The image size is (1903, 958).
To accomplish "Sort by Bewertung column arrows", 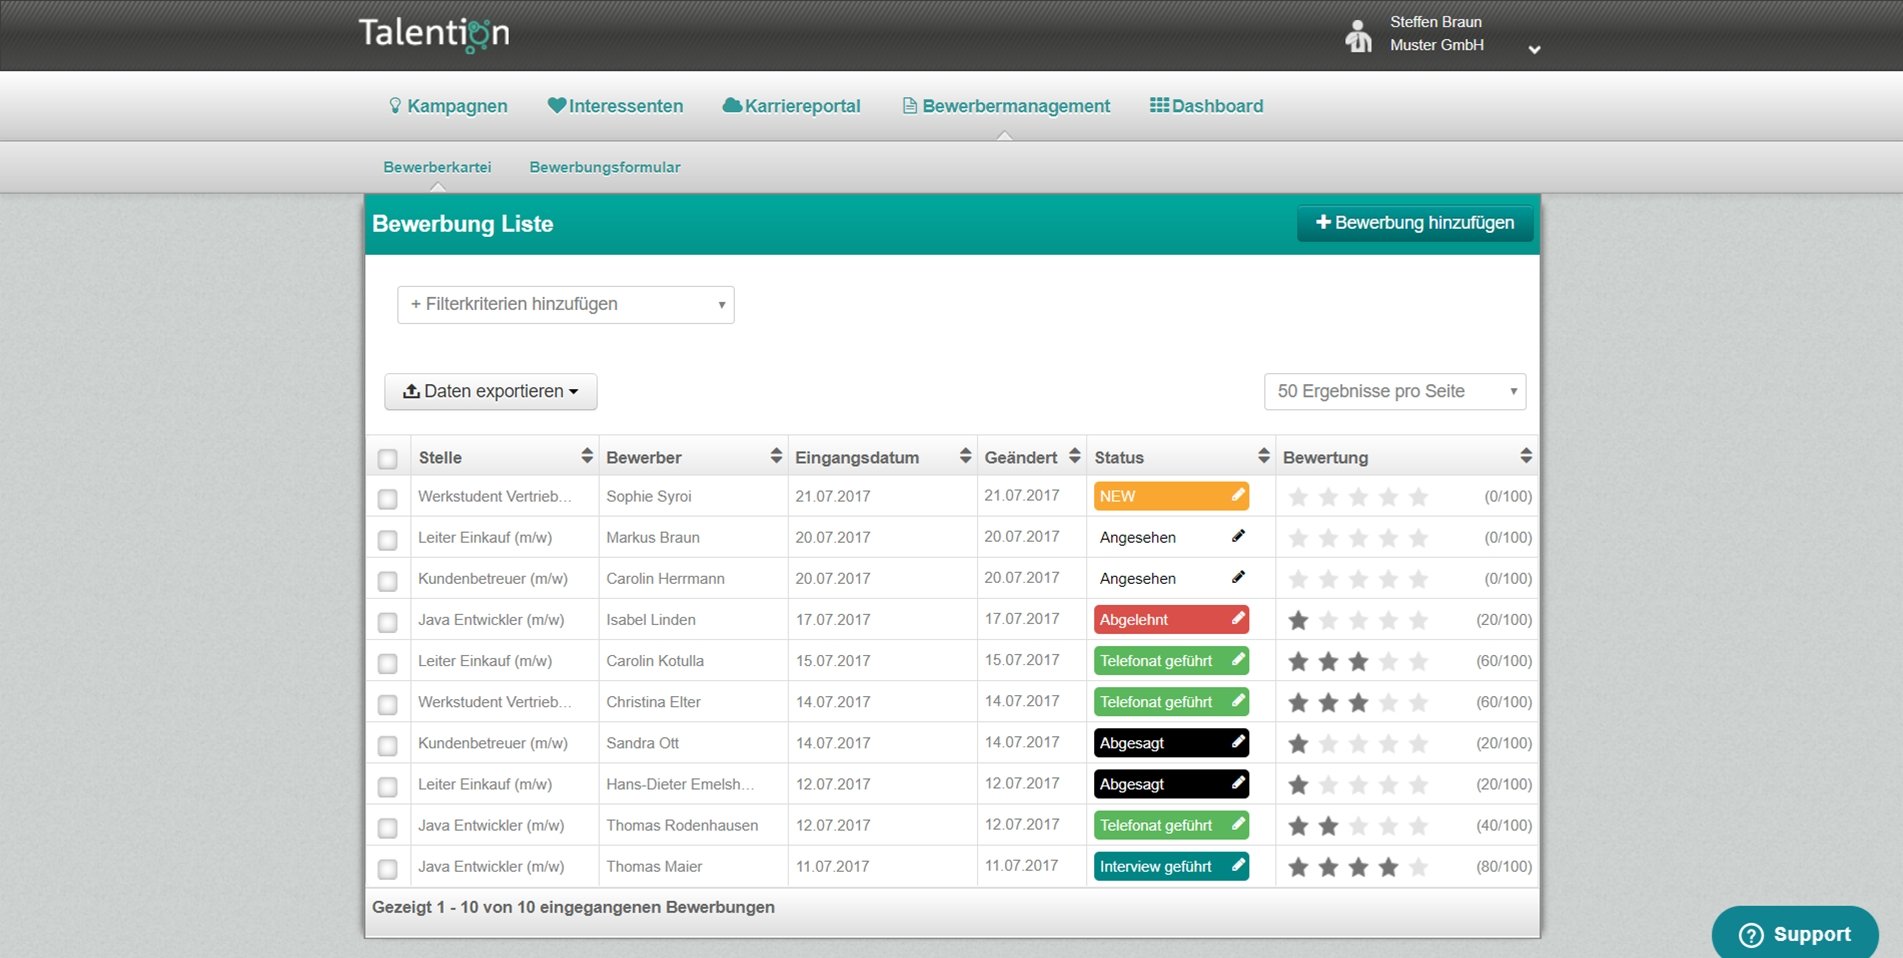I will pos(1526,456).
